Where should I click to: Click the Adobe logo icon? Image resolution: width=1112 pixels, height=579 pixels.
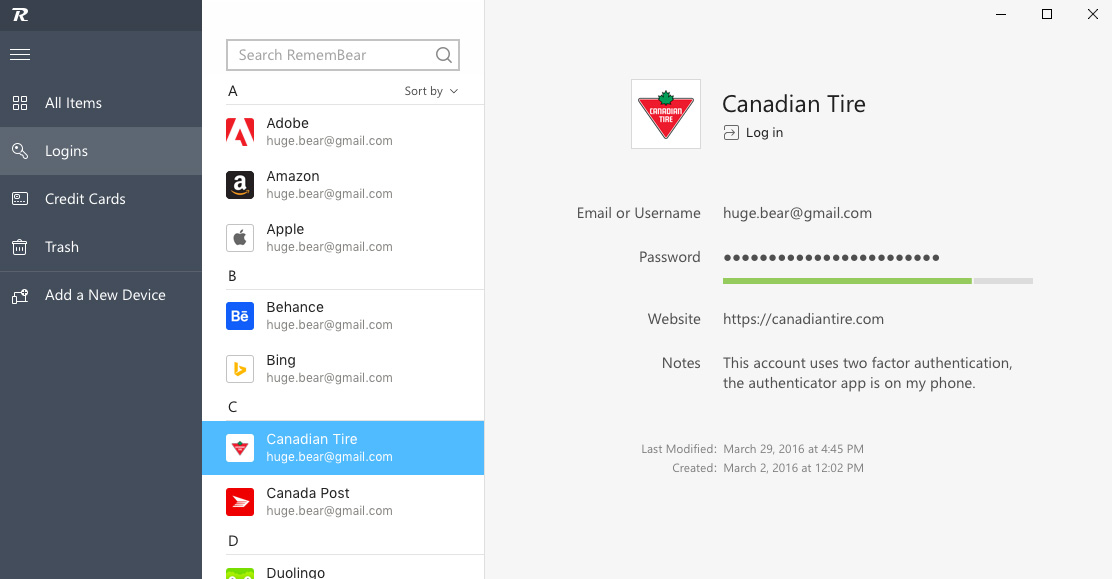240,132
